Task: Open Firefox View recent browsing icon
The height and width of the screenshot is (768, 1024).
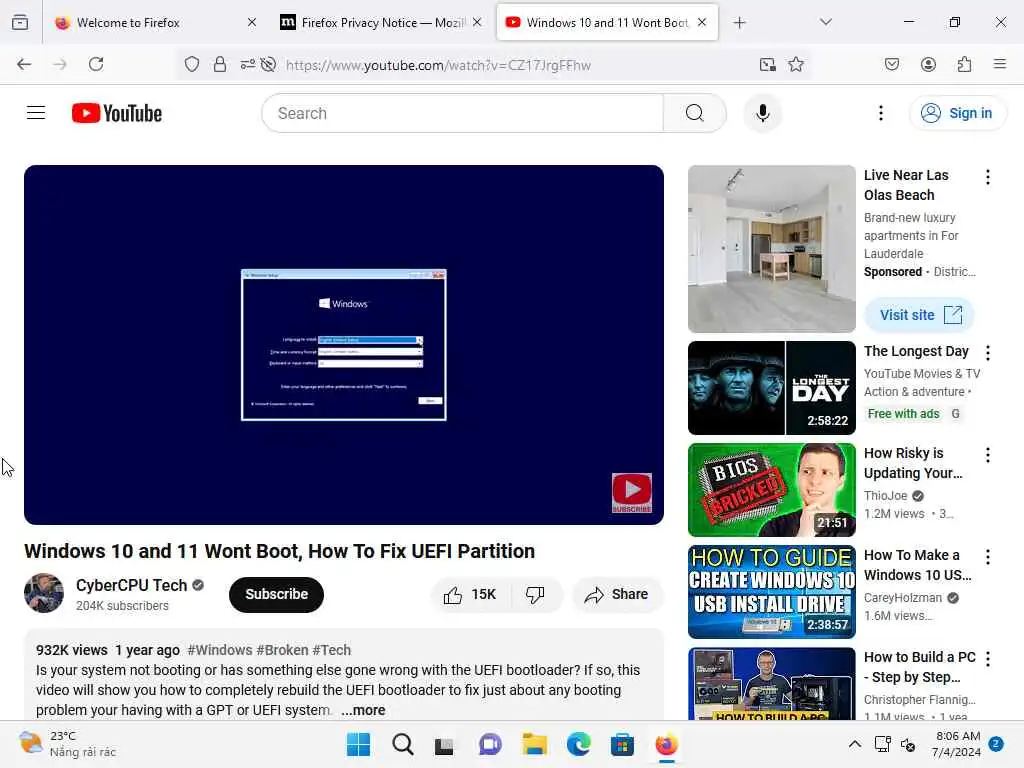Action: 20,22
